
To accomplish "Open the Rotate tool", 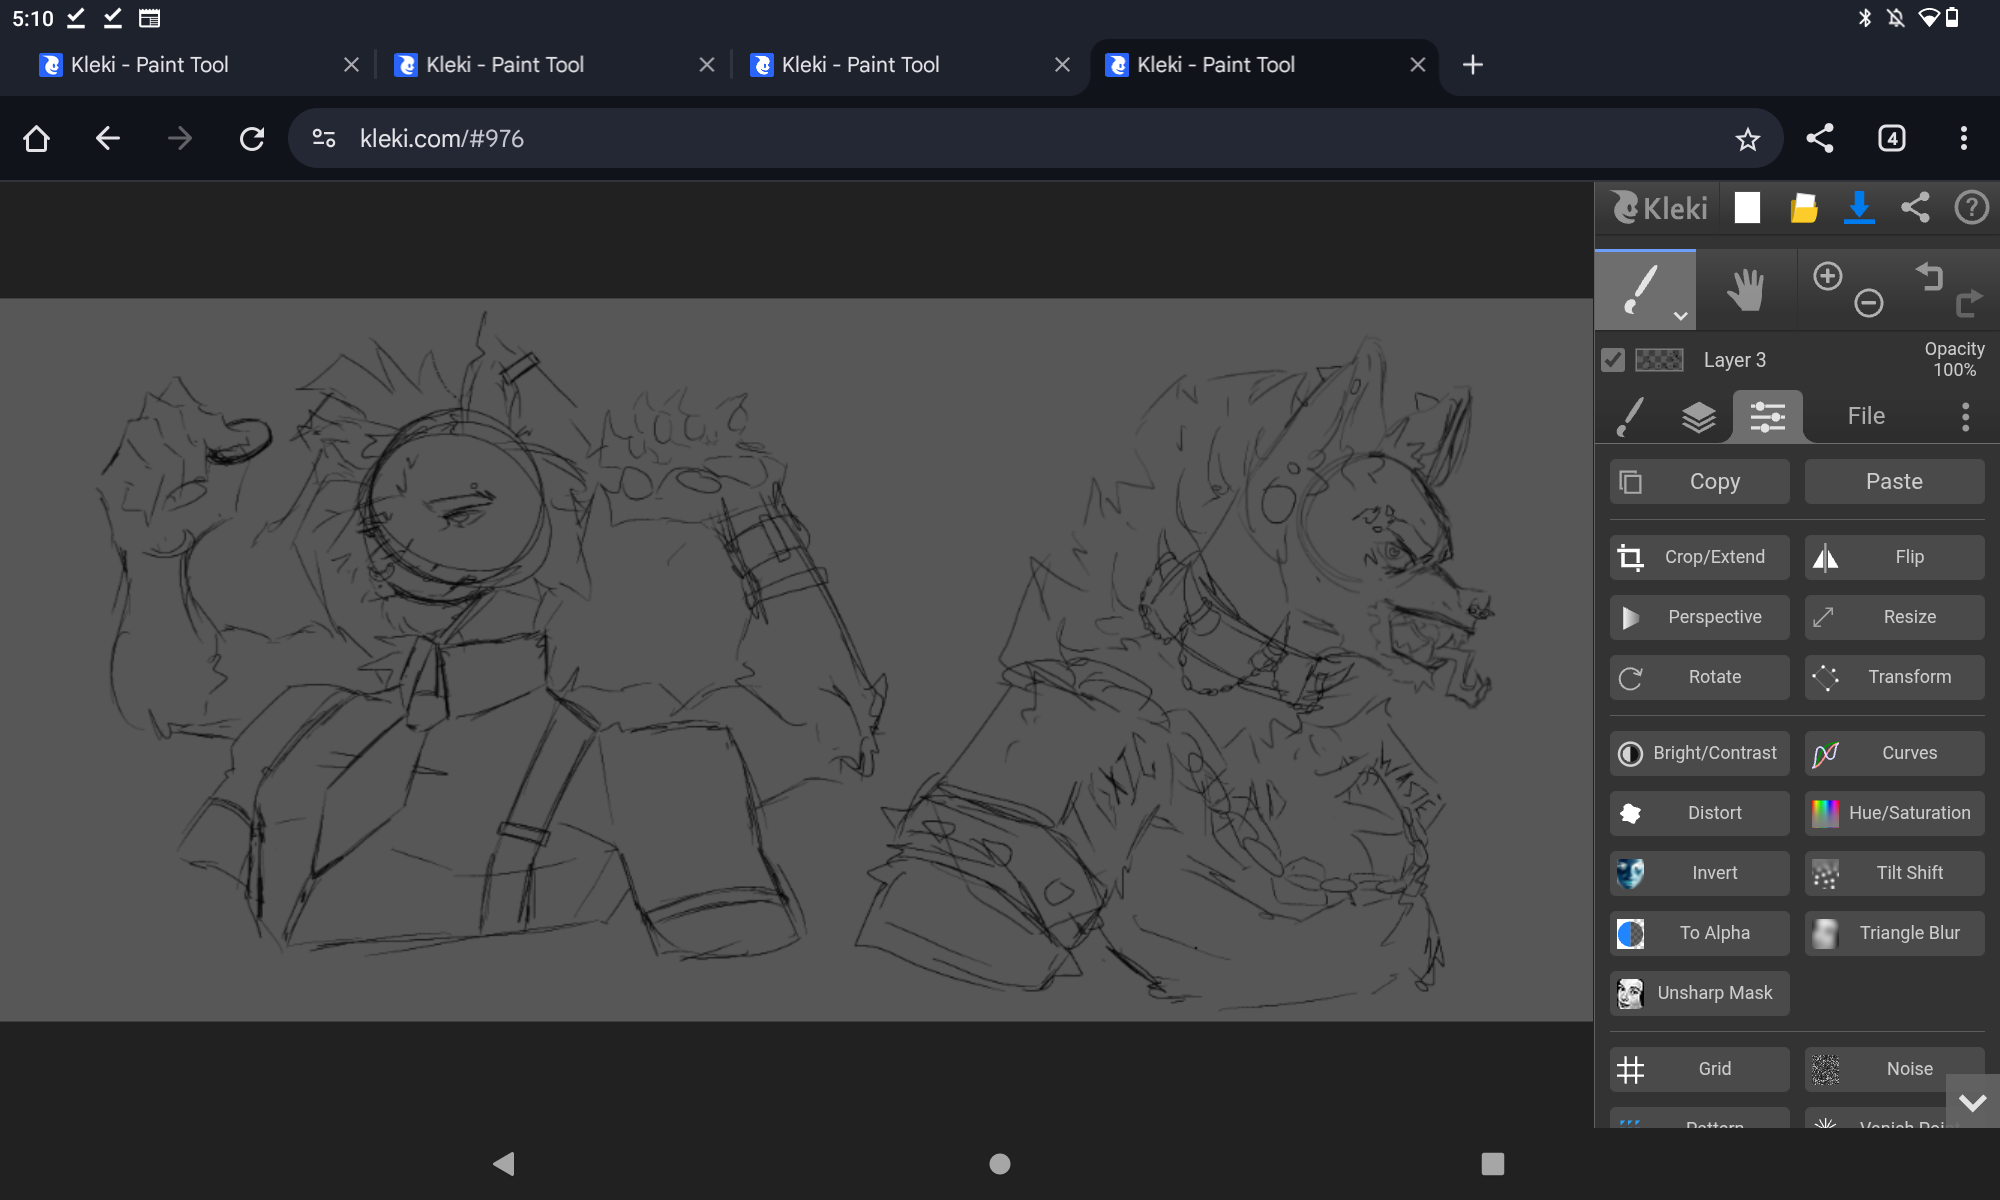I will pyautogui.click(x=1700, y=677).
